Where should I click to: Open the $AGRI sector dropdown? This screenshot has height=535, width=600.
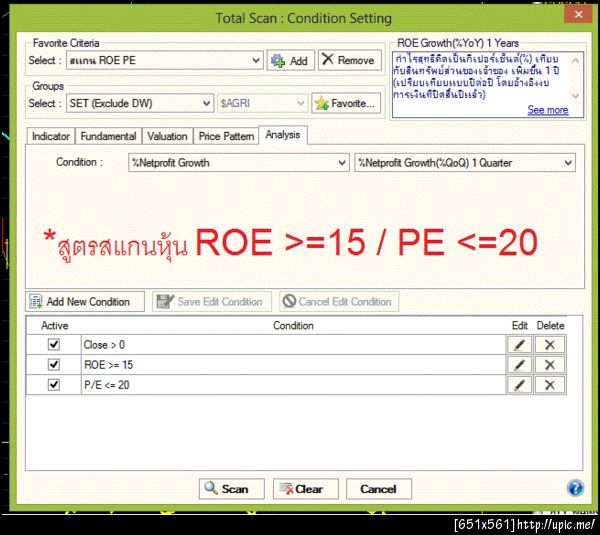tap(262, 103)
